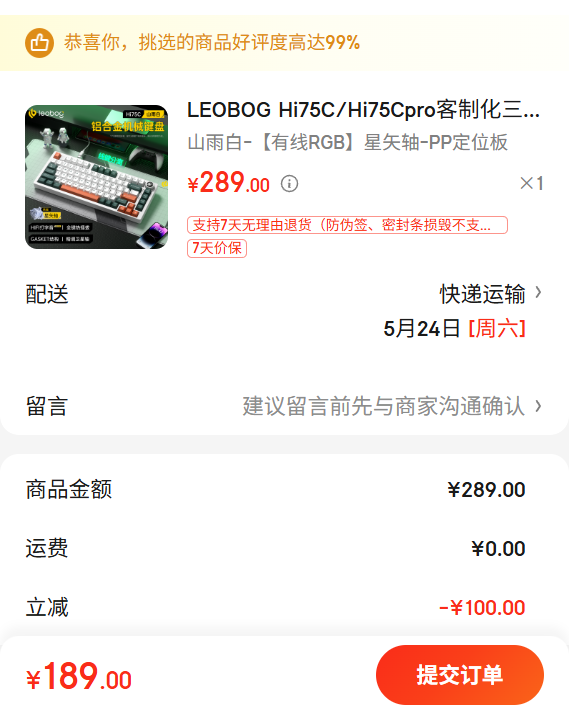Submit the order with the 提交订单 button
The width and height of the screenshot is (569, 706).
coord(460,675)
